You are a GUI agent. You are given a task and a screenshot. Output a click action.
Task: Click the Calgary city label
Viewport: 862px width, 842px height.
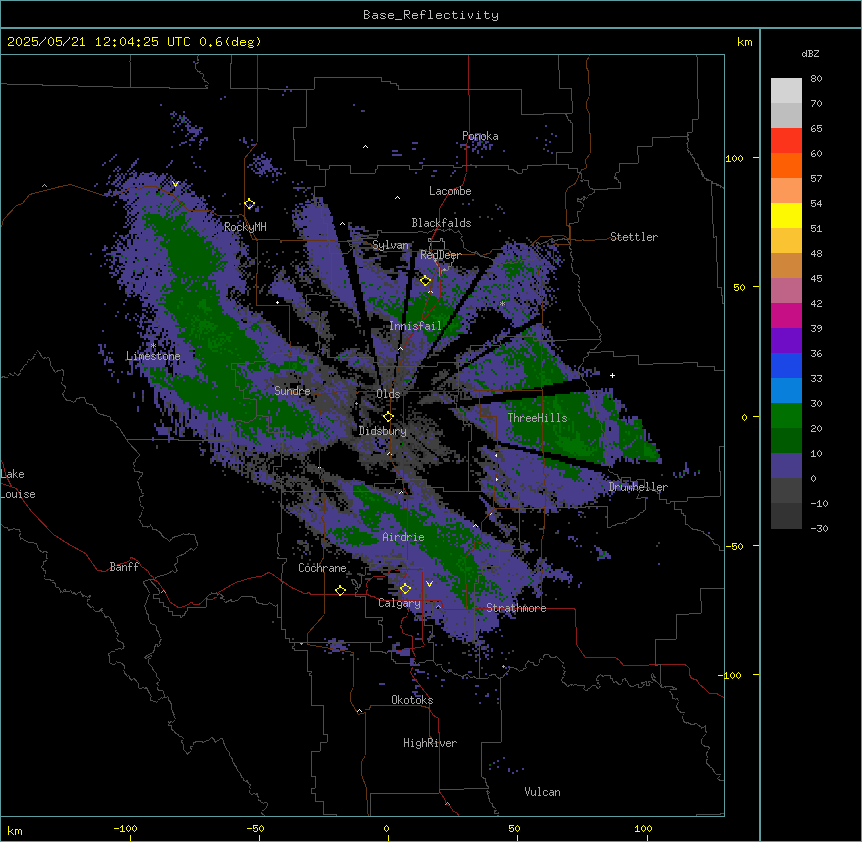click(x=399, y=603)
